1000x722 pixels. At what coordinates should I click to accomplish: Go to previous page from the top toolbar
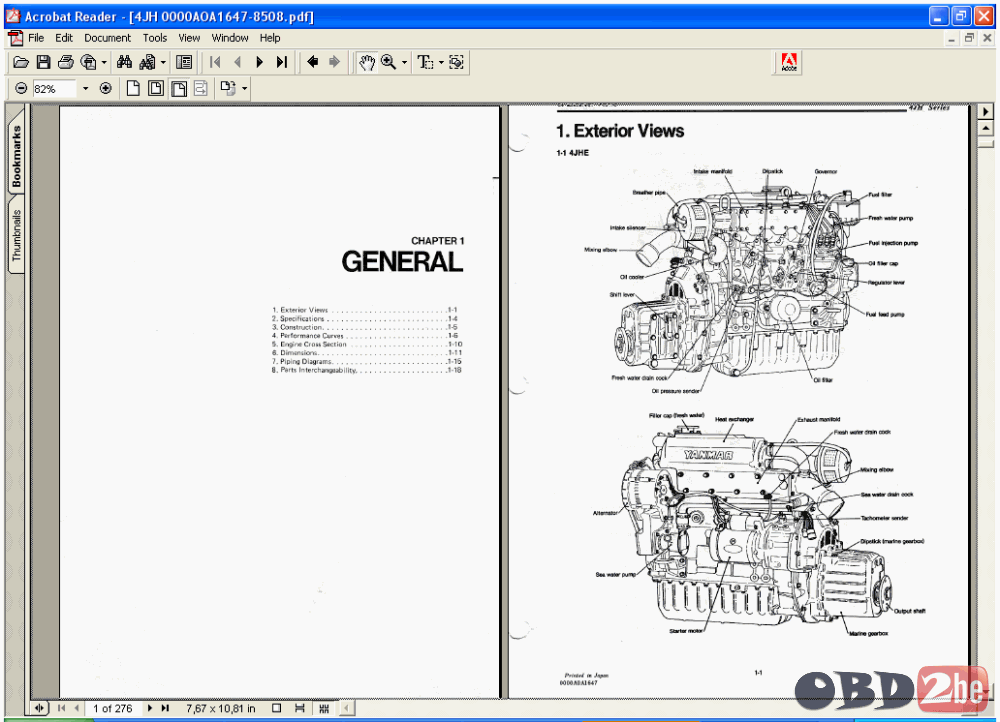(237, 62)
